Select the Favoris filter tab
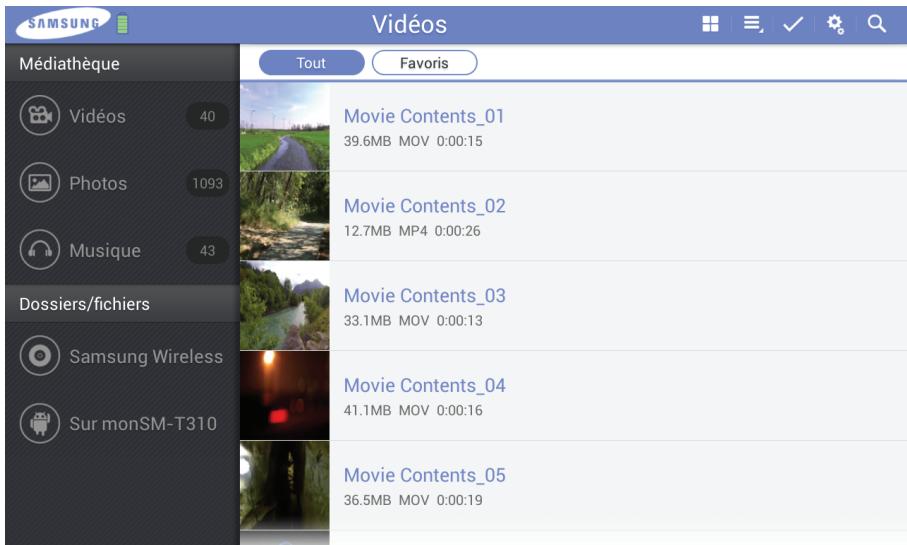The height and width of the screenshot is (545, 907). pyautogui.click(x=425, y=62)
